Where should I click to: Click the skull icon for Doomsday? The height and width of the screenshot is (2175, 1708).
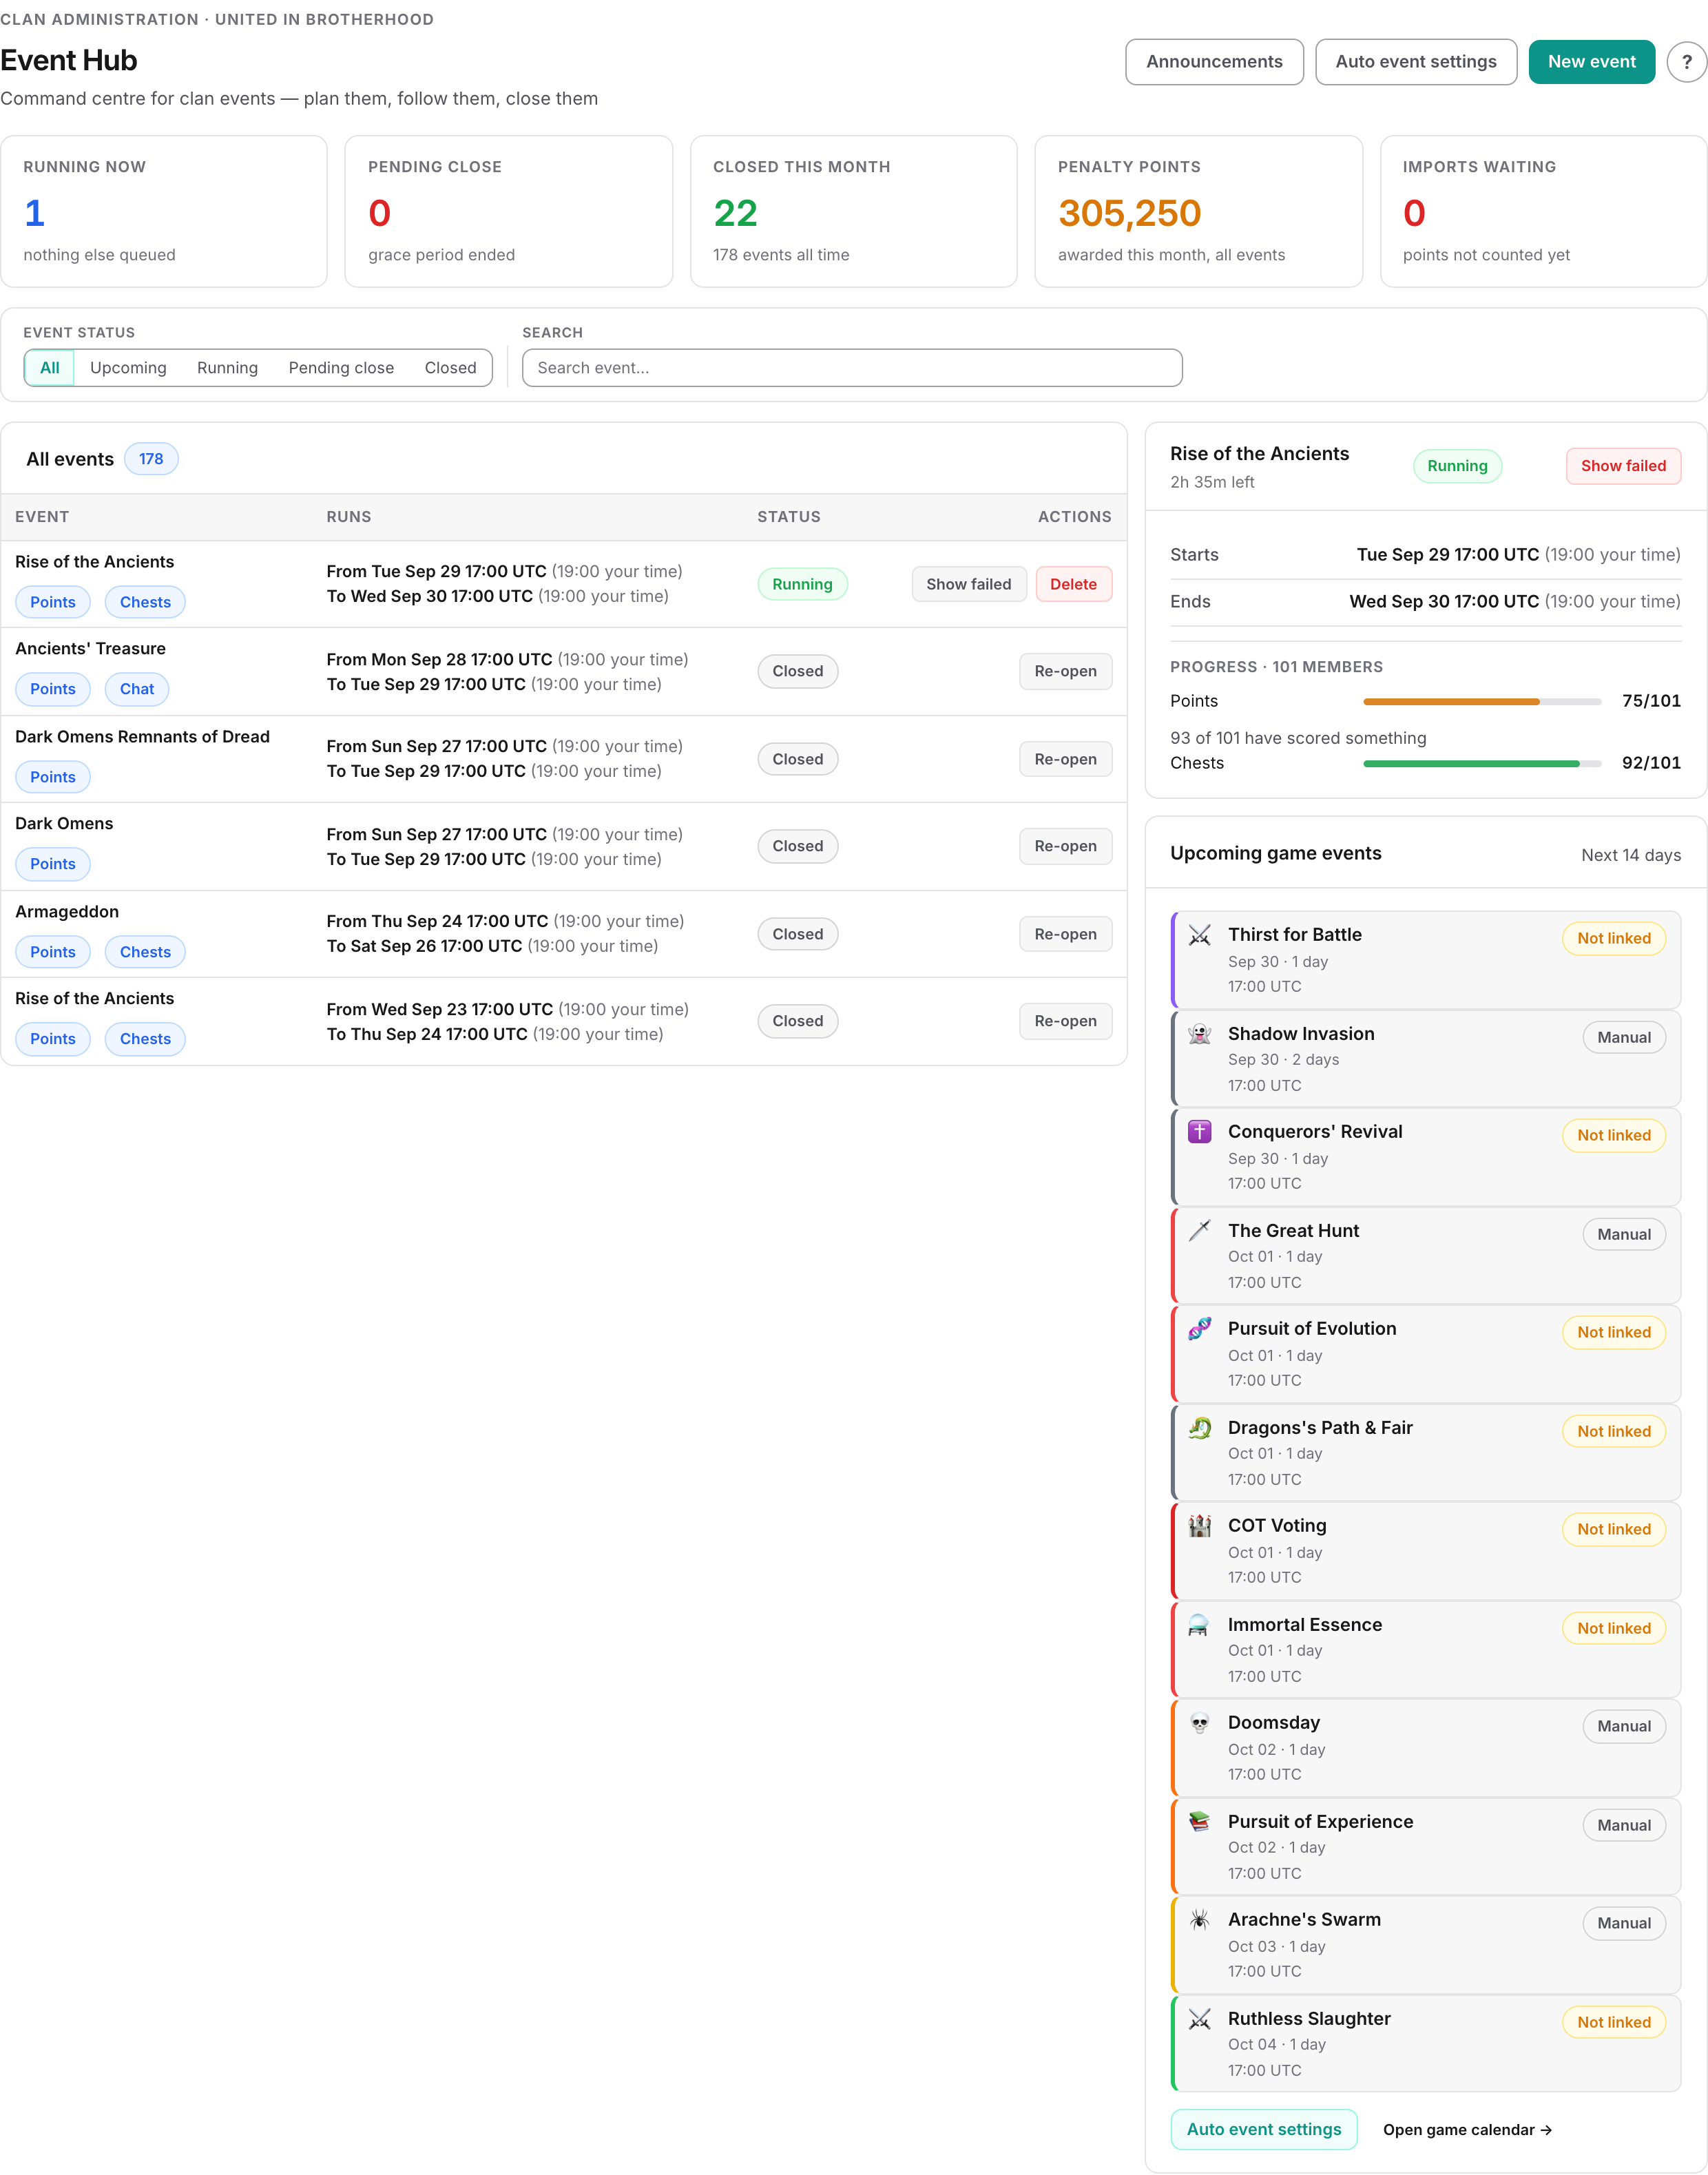click(x=1199, y=1723)
